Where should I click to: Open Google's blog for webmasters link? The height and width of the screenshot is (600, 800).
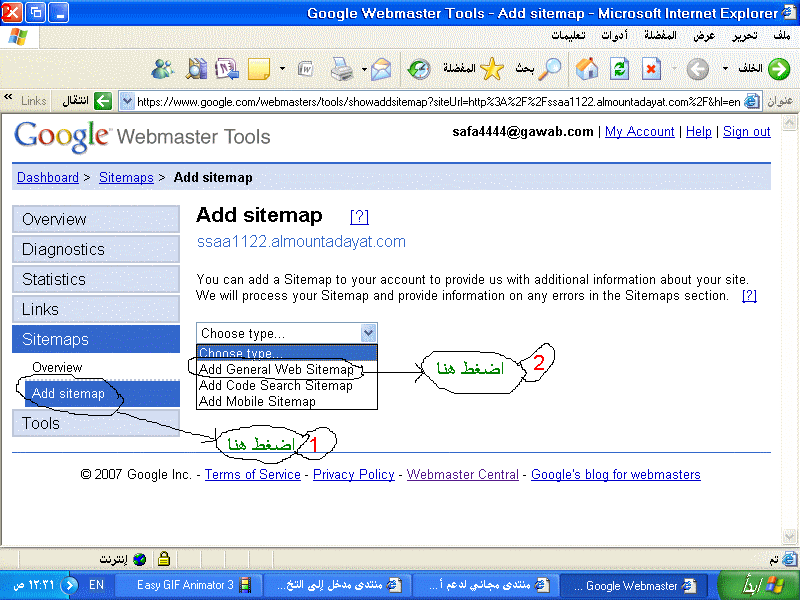(x=616, y=474)
